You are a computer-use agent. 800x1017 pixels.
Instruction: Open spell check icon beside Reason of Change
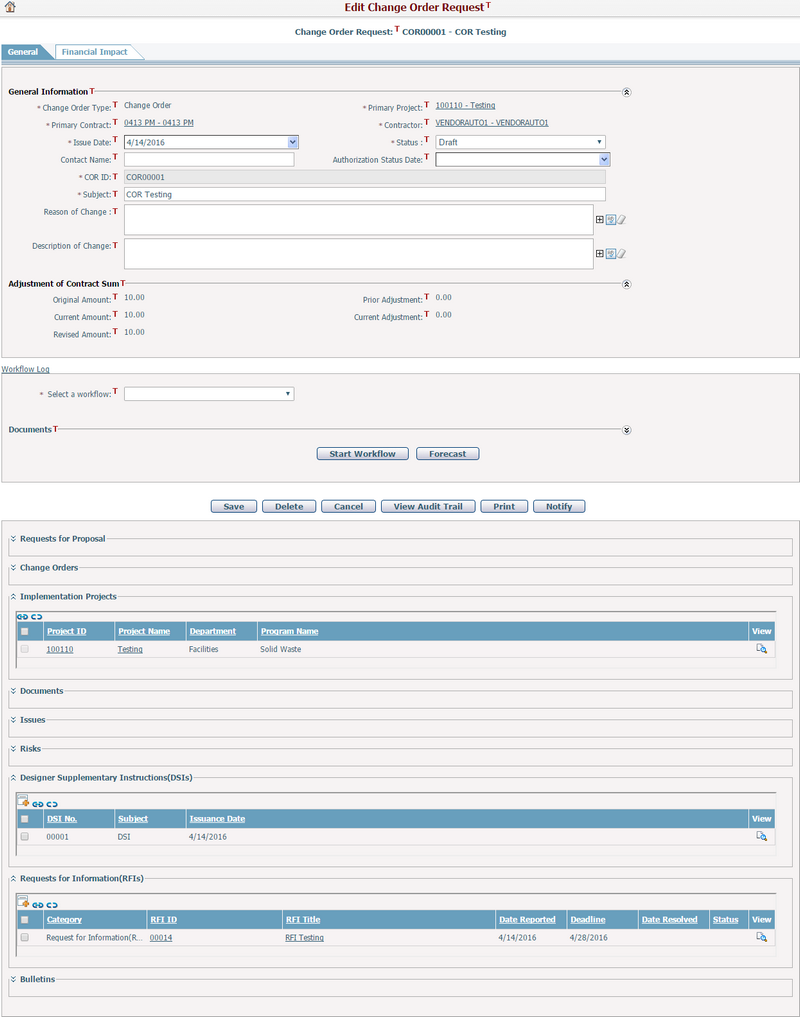tap(610, 220)
